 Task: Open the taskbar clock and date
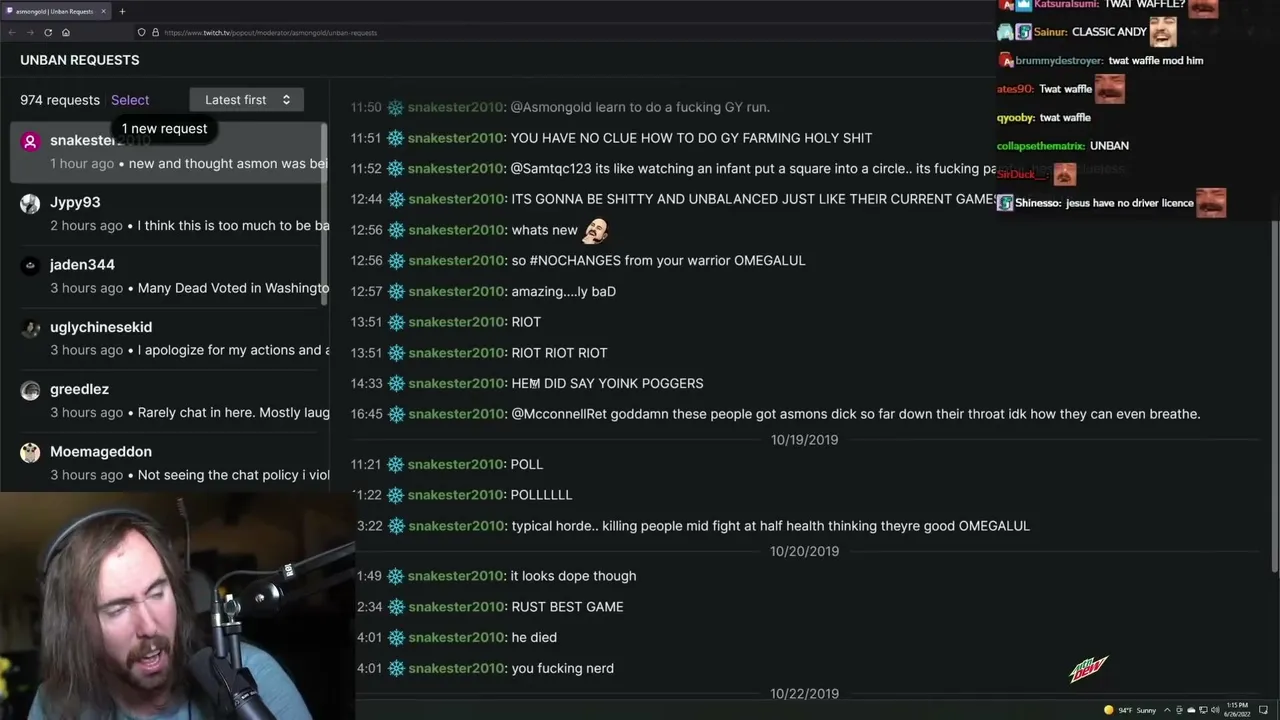pyautogui.click(x=1239, y=710)
